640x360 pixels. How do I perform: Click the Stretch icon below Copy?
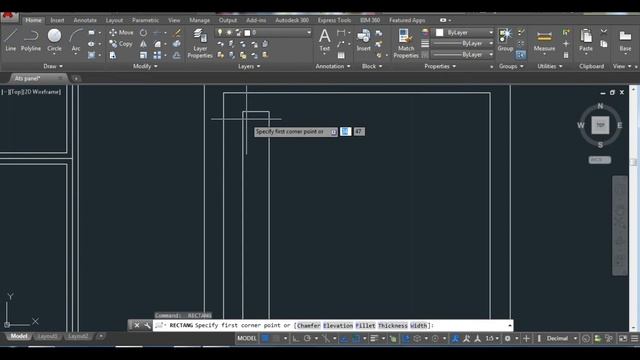click(113, 55)
